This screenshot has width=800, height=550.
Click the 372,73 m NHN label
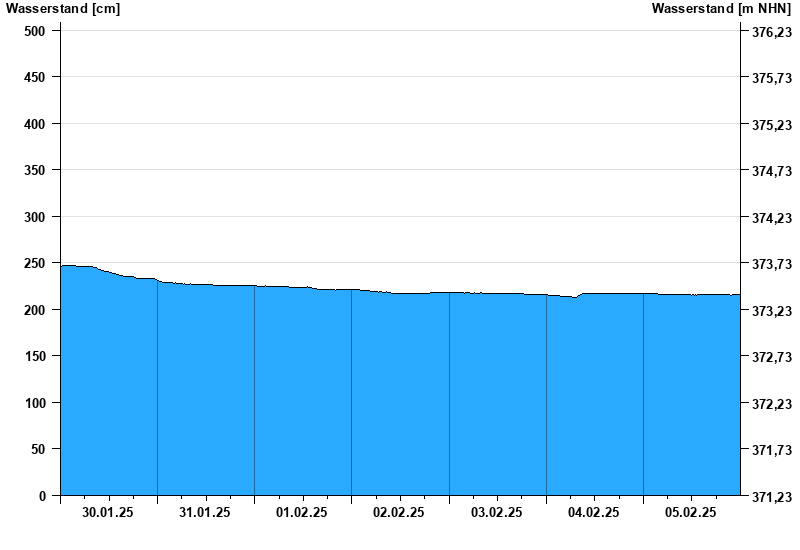click(x=772, y=357)
